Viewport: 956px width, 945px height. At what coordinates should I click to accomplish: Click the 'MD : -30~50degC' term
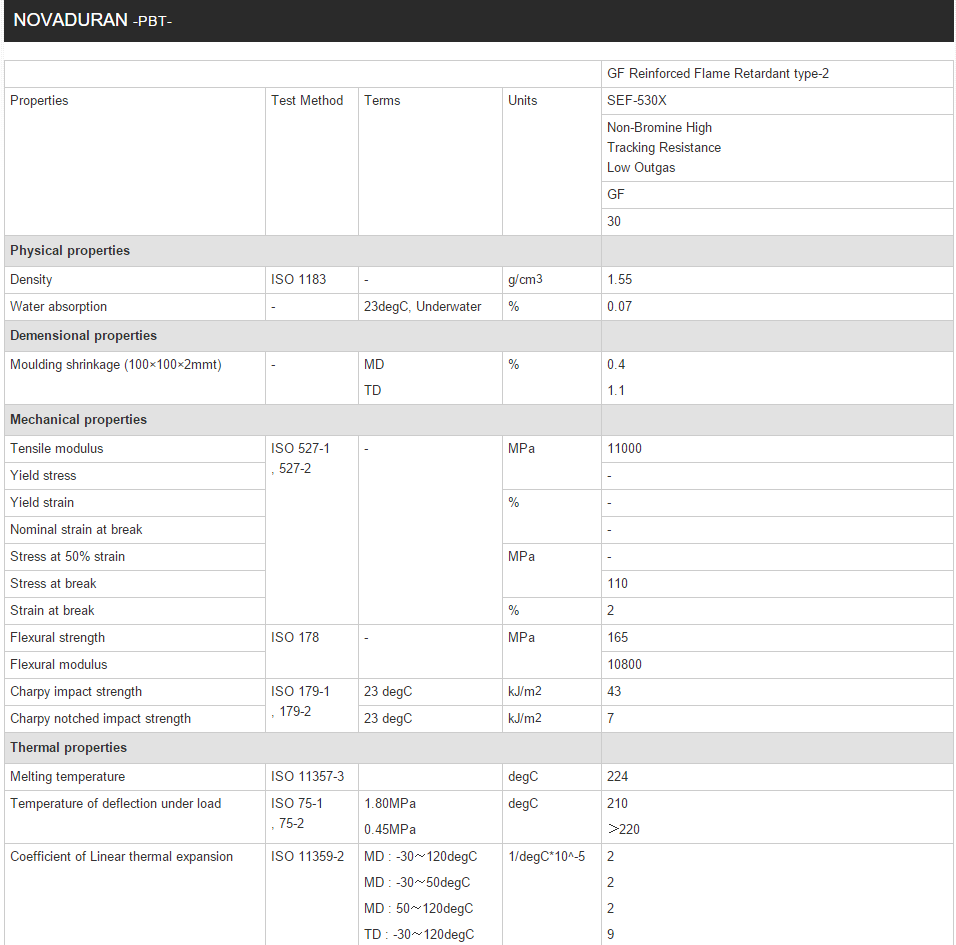pos(417,883)
